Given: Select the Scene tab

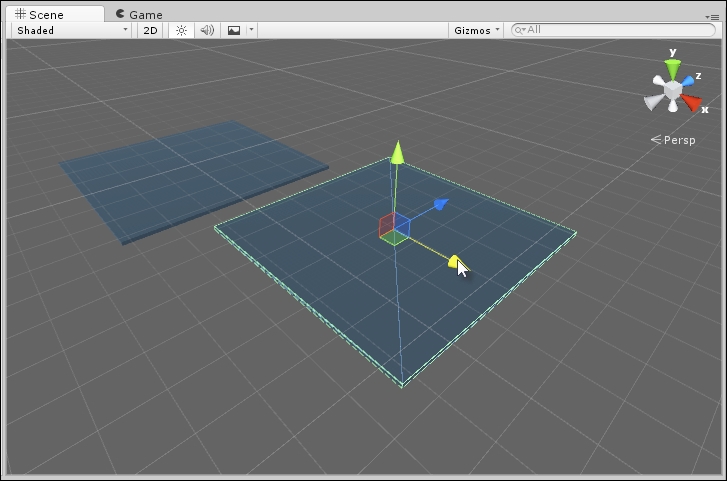Looking at the screenshot, I should click(x=46, y=15).
